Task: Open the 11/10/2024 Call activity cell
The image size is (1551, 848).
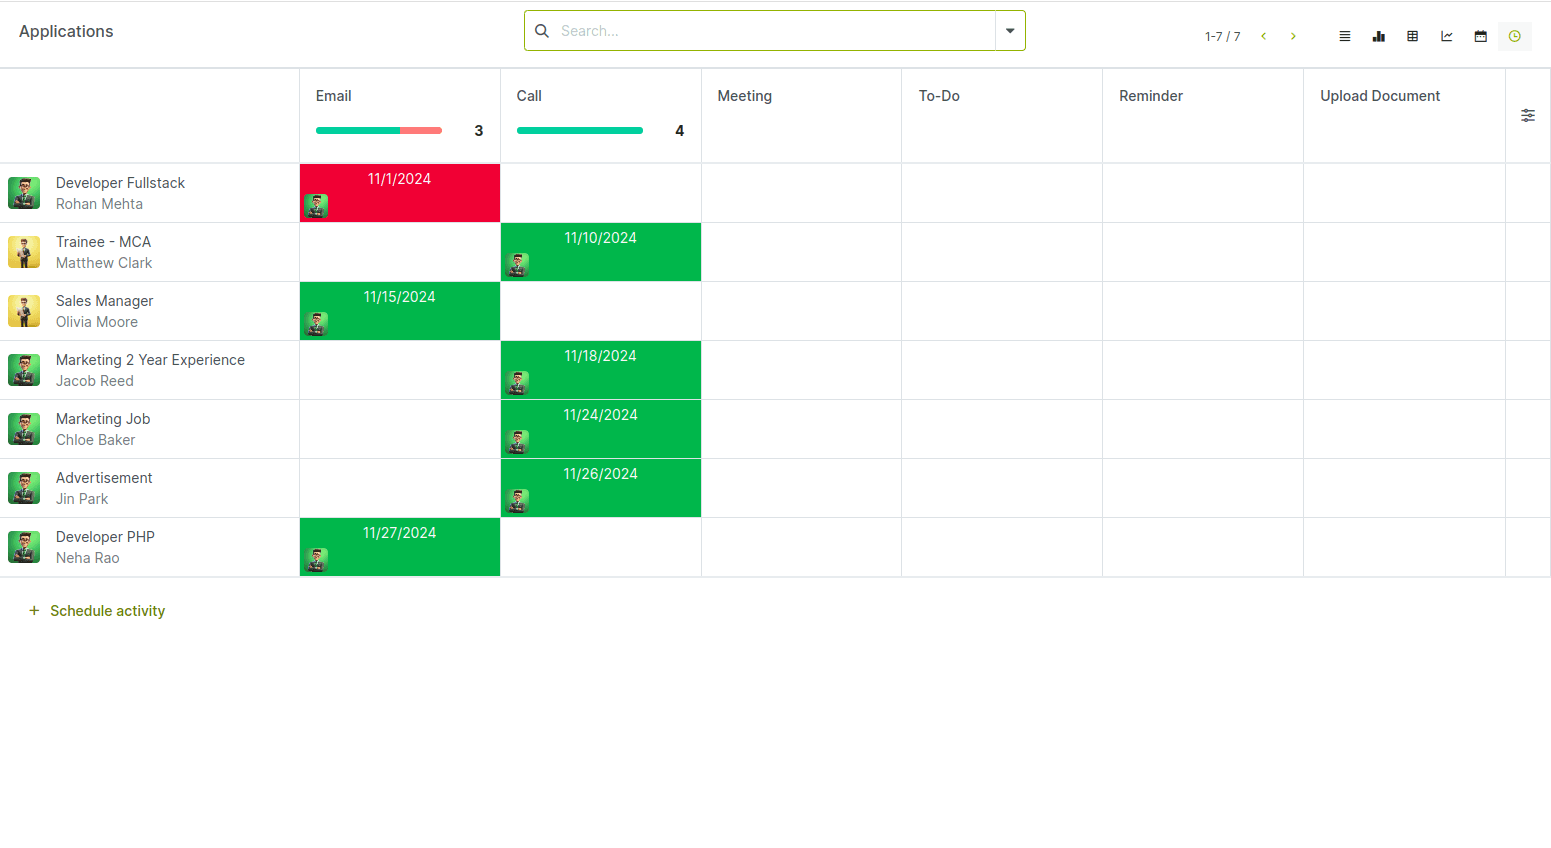Action: point(601,252)
